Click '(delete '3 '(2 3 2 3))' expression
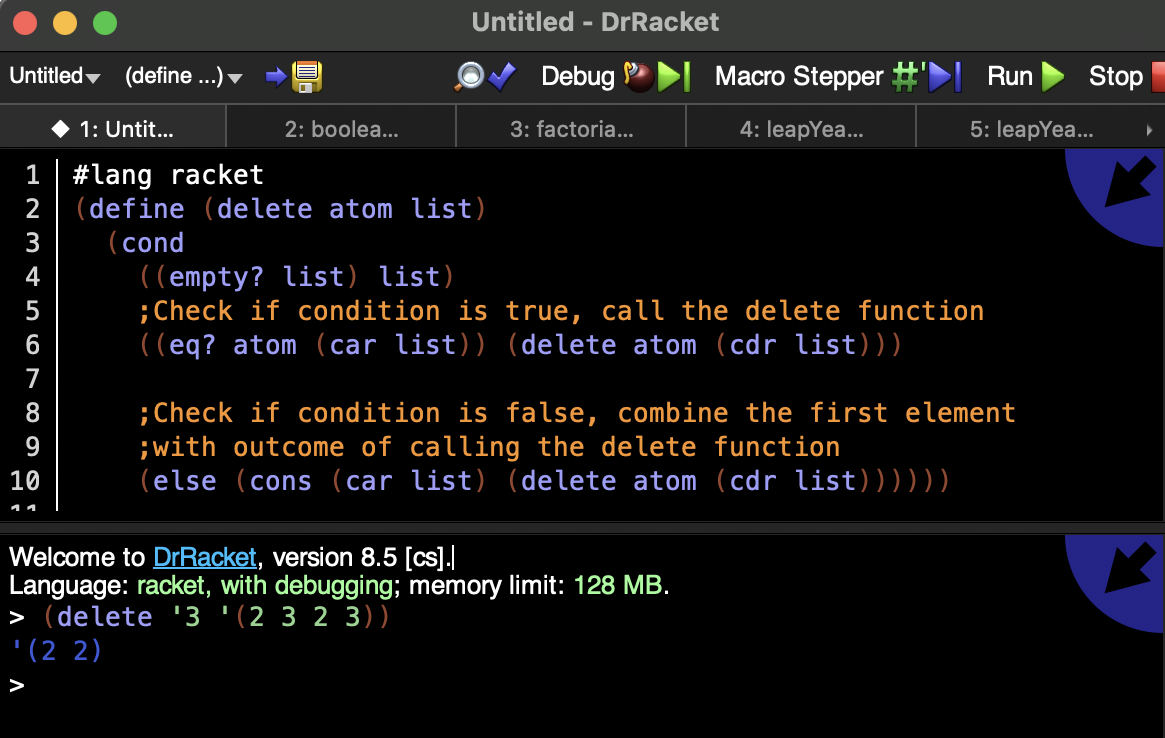 [x=216, y=617]
